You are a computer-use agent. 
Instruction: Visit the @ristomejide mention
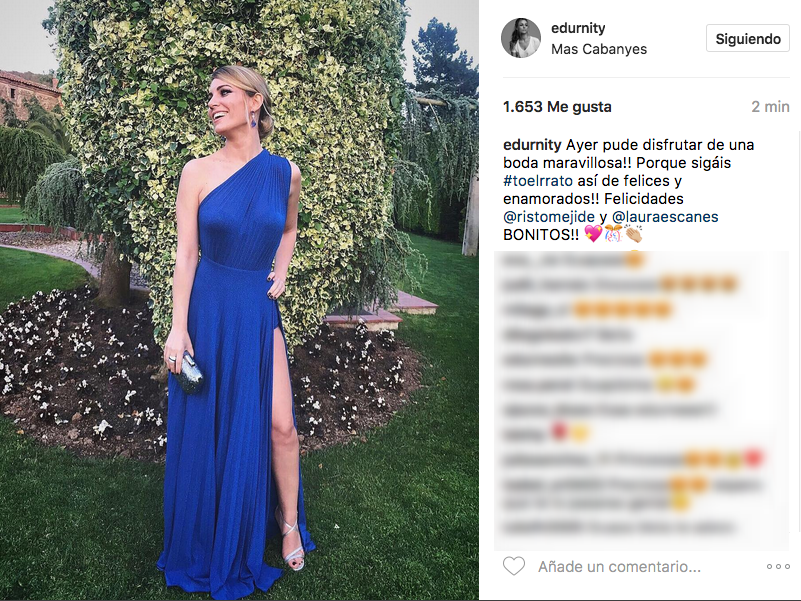click(549, 217)
